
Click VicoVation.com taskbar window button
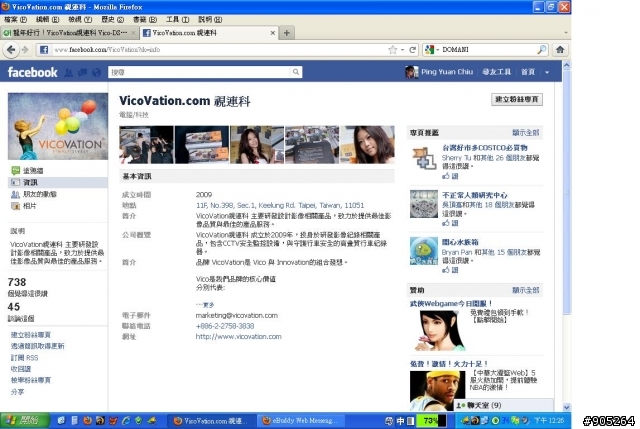pos(212,420)
